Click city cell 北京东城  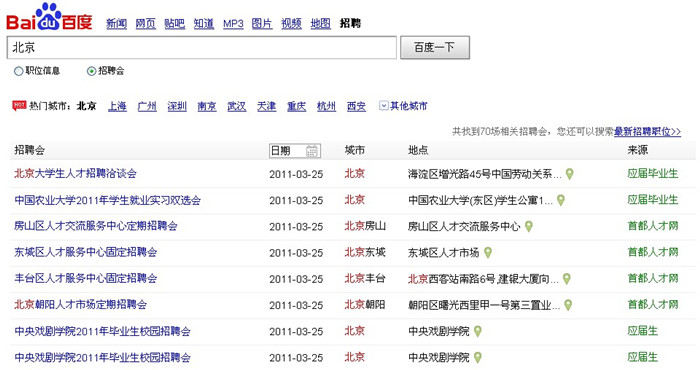pyautogui.click(x=365, y=252)
